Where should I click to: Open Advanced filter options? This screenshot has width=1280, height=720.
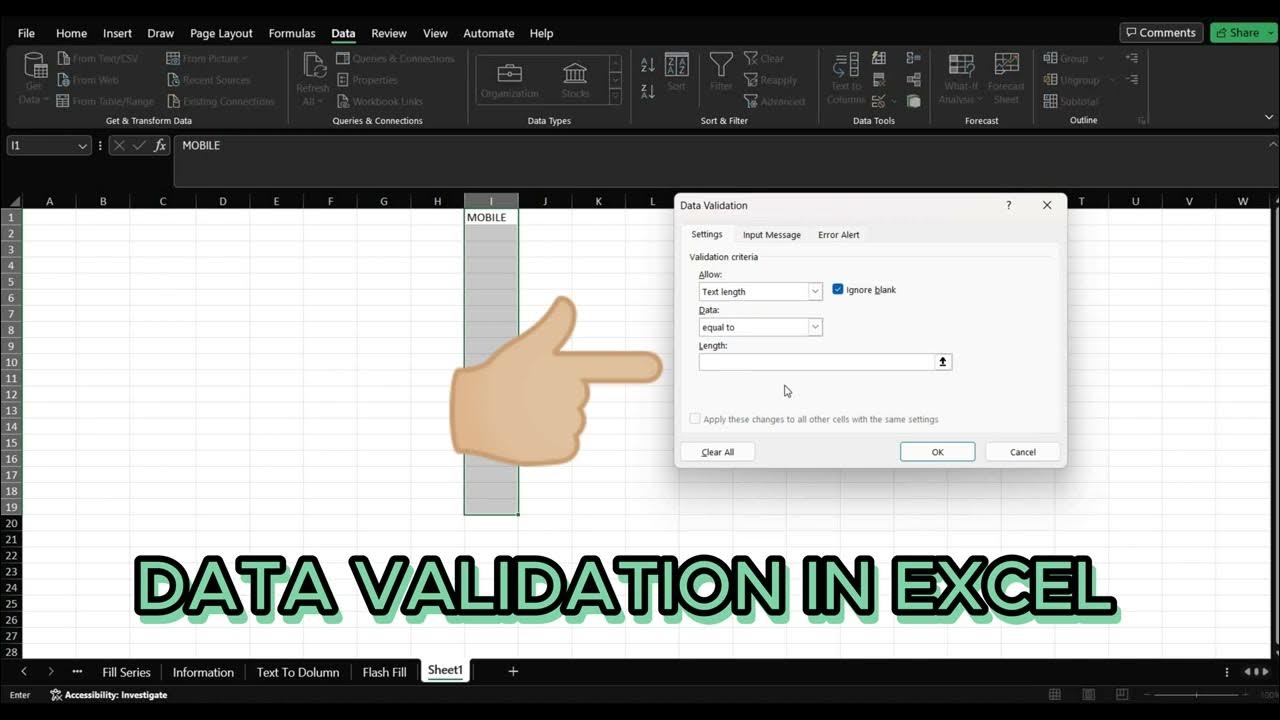coord(774,101)
